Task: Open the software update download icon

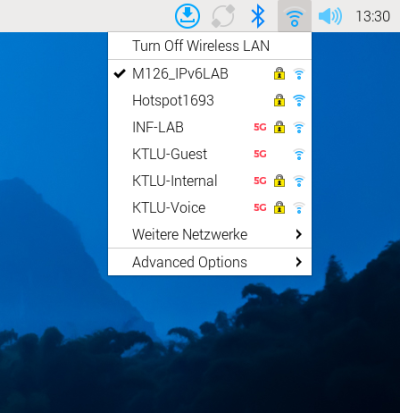Action: (x=187, y=16)
